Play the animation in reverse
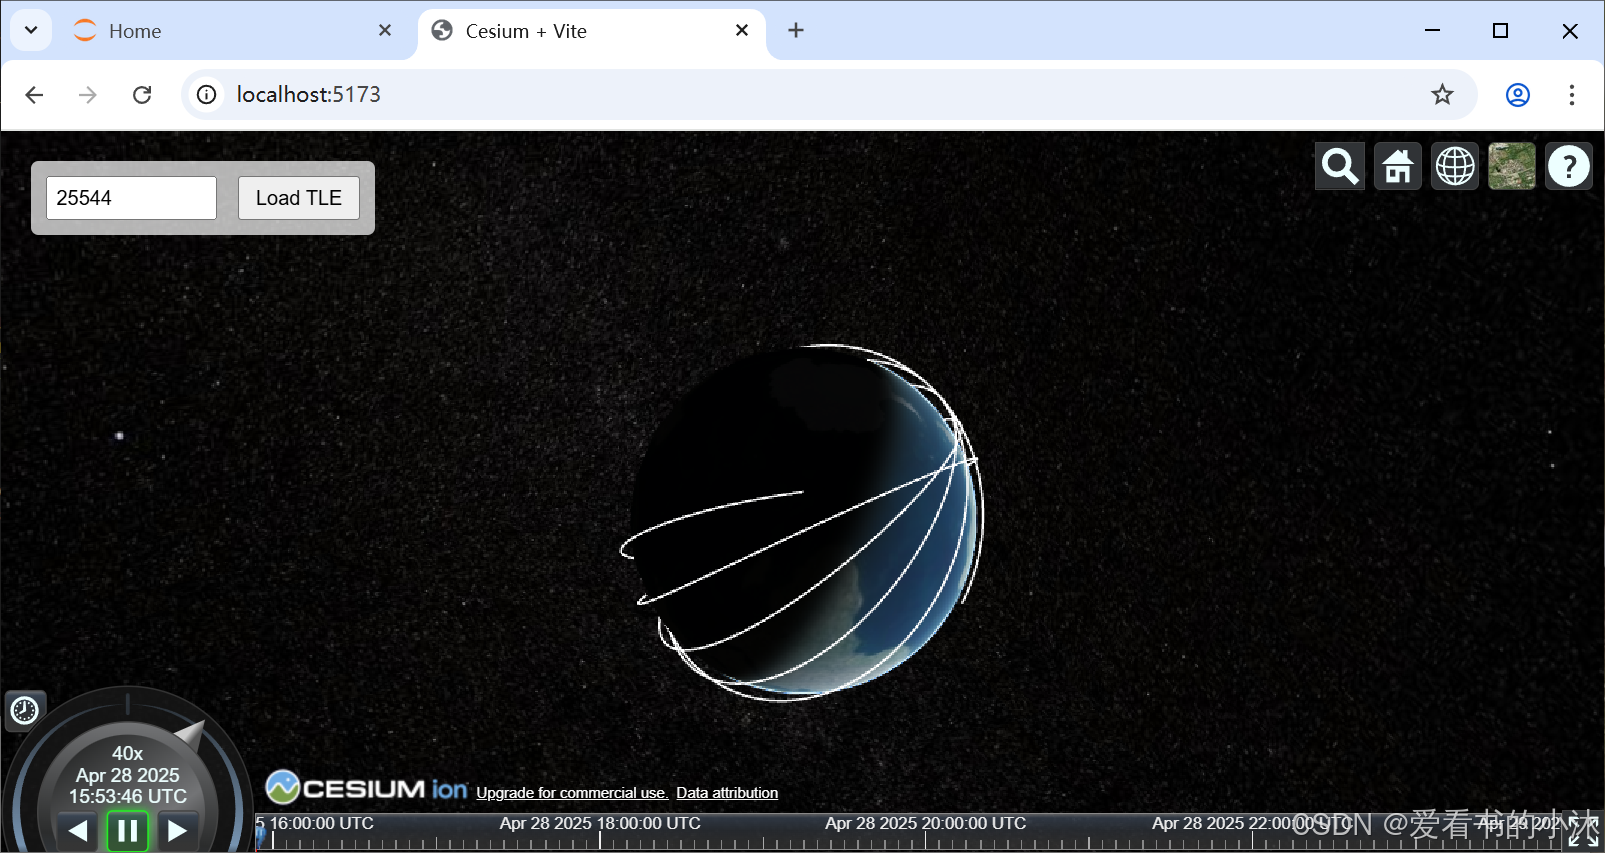 [78, 830]
